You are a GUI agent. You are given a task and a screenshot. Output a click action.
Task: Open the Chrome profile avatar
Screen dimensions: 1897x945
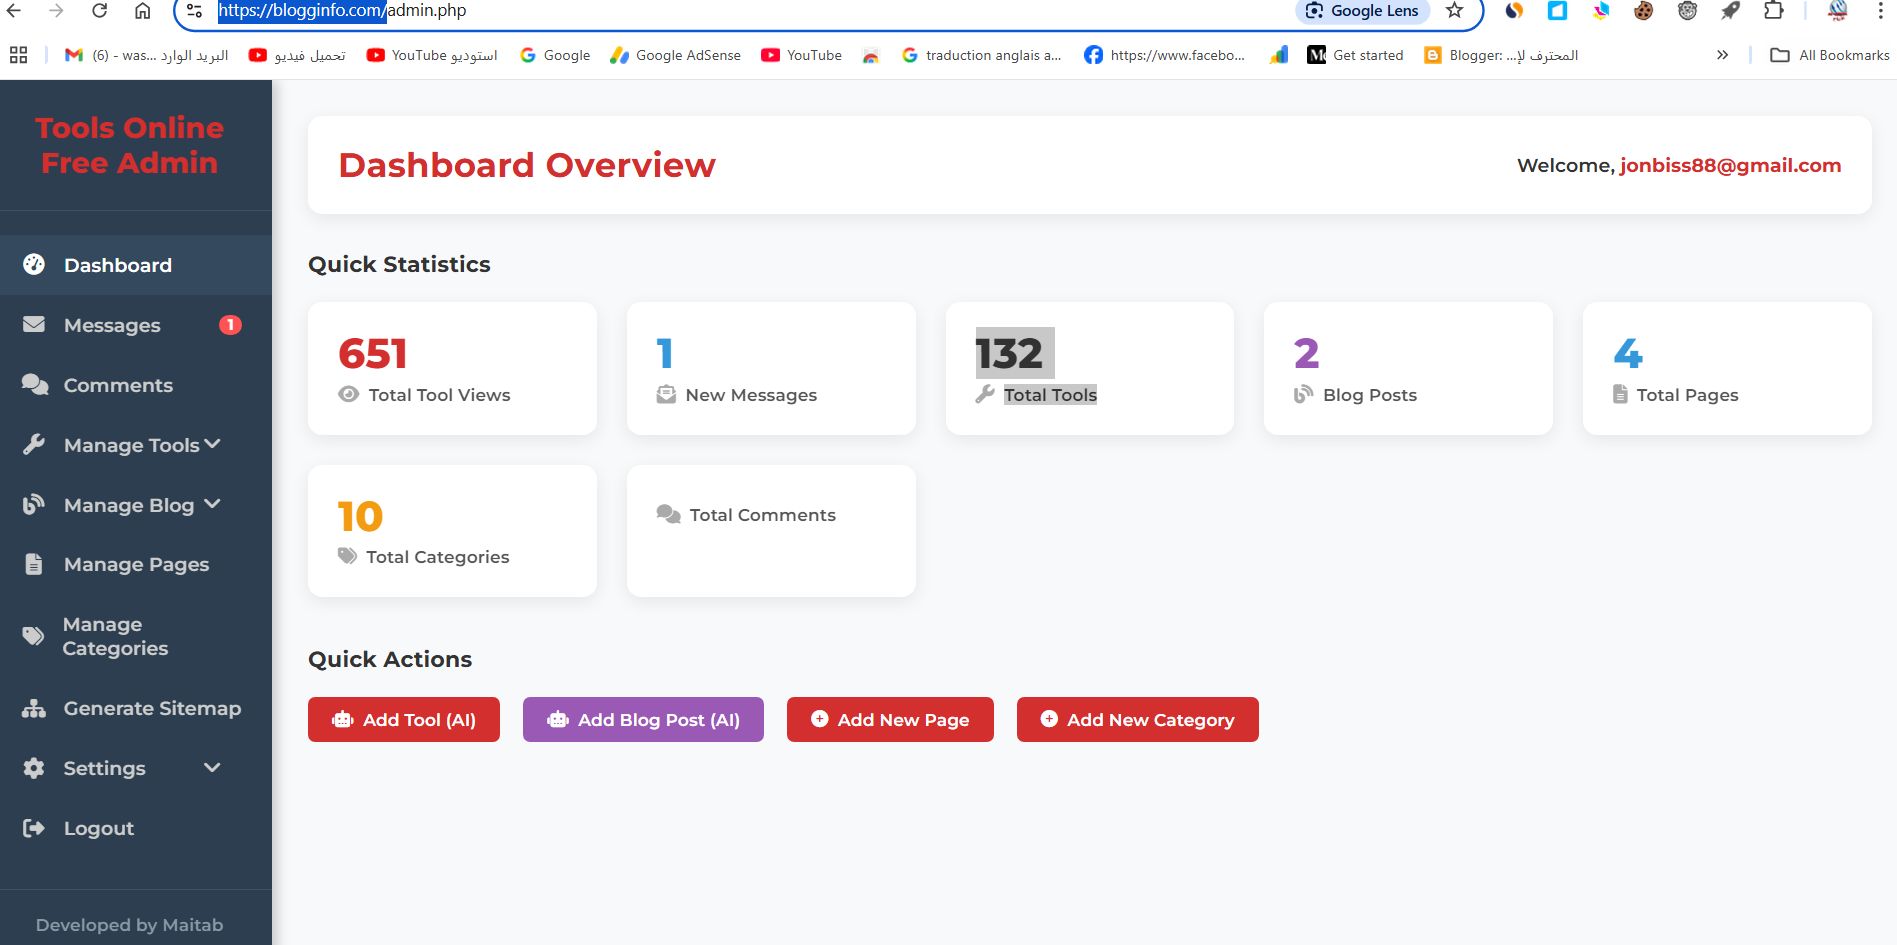pos(1837,11)
